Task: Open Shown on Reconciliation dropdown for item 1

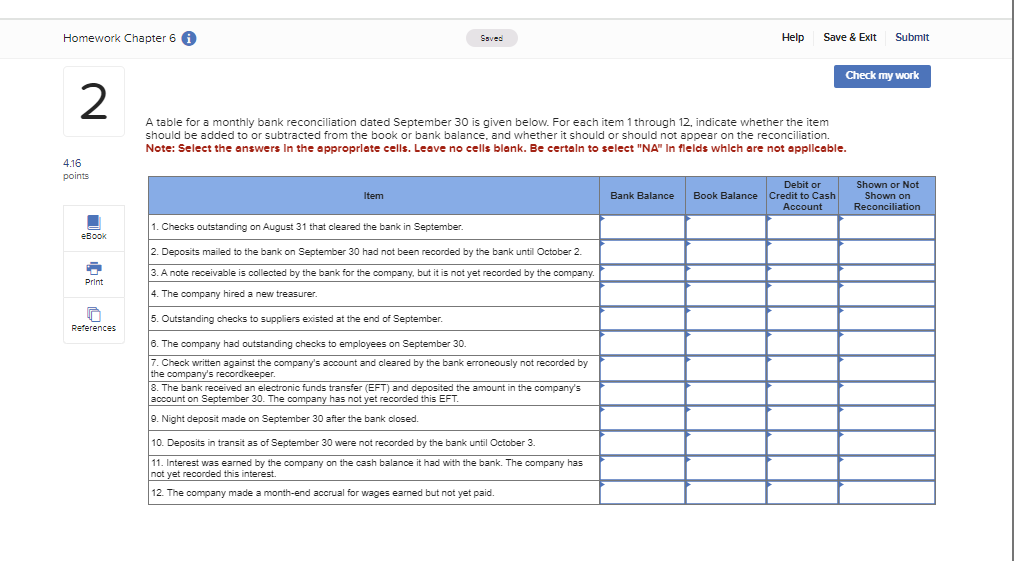Action: (x=887, y=227)
